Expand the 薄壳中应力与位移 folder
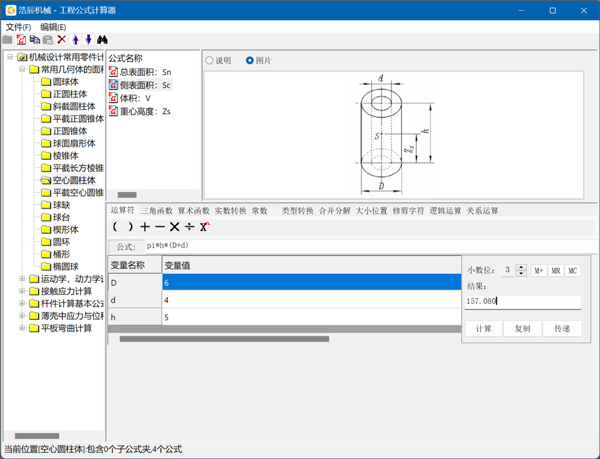This screenshot has width=600, height=459. 22,316
